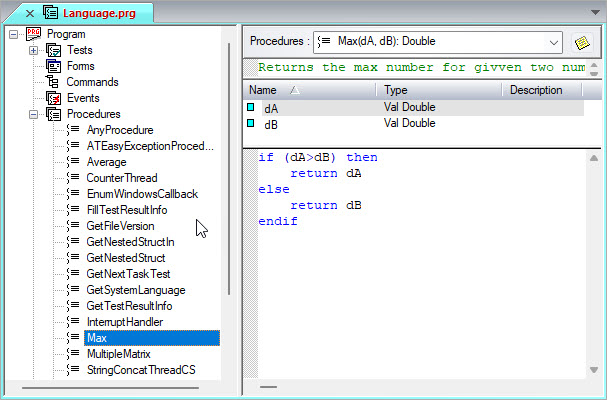Click the Procedures folder icon

(53, 114)
